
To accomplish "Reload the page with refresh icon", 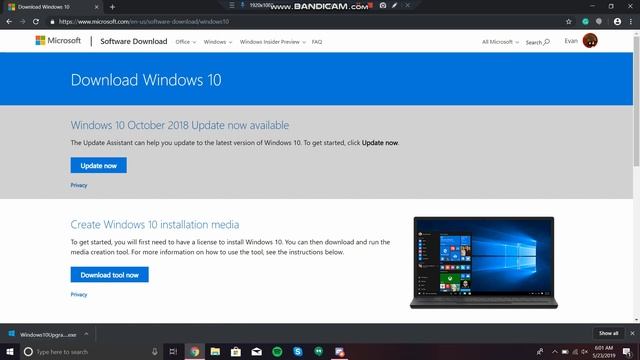I will (36, 22).
